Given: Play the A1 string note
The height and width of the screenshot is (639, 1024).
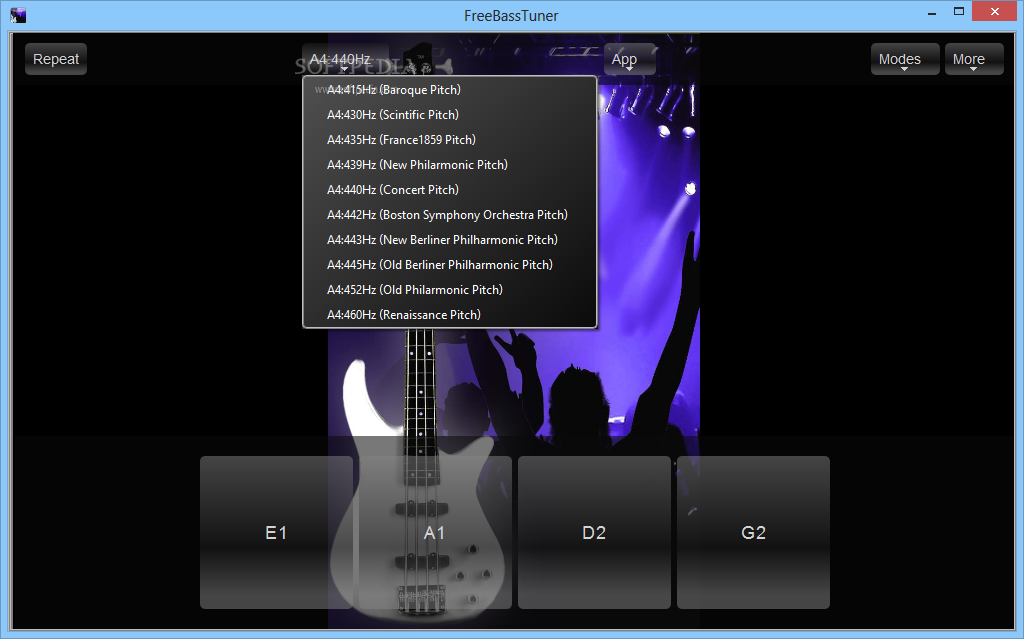Looking at the screenshot, I should point(435,532).
